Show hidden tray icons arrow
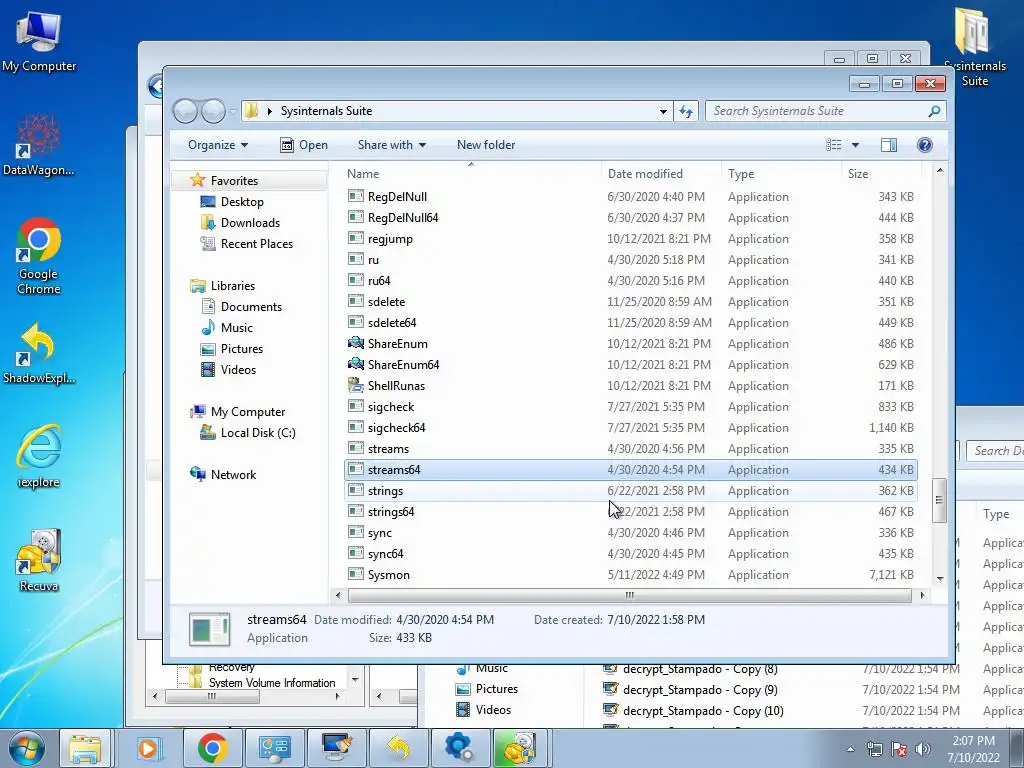The image size is (1024, 768). click(x=850, y=749)
